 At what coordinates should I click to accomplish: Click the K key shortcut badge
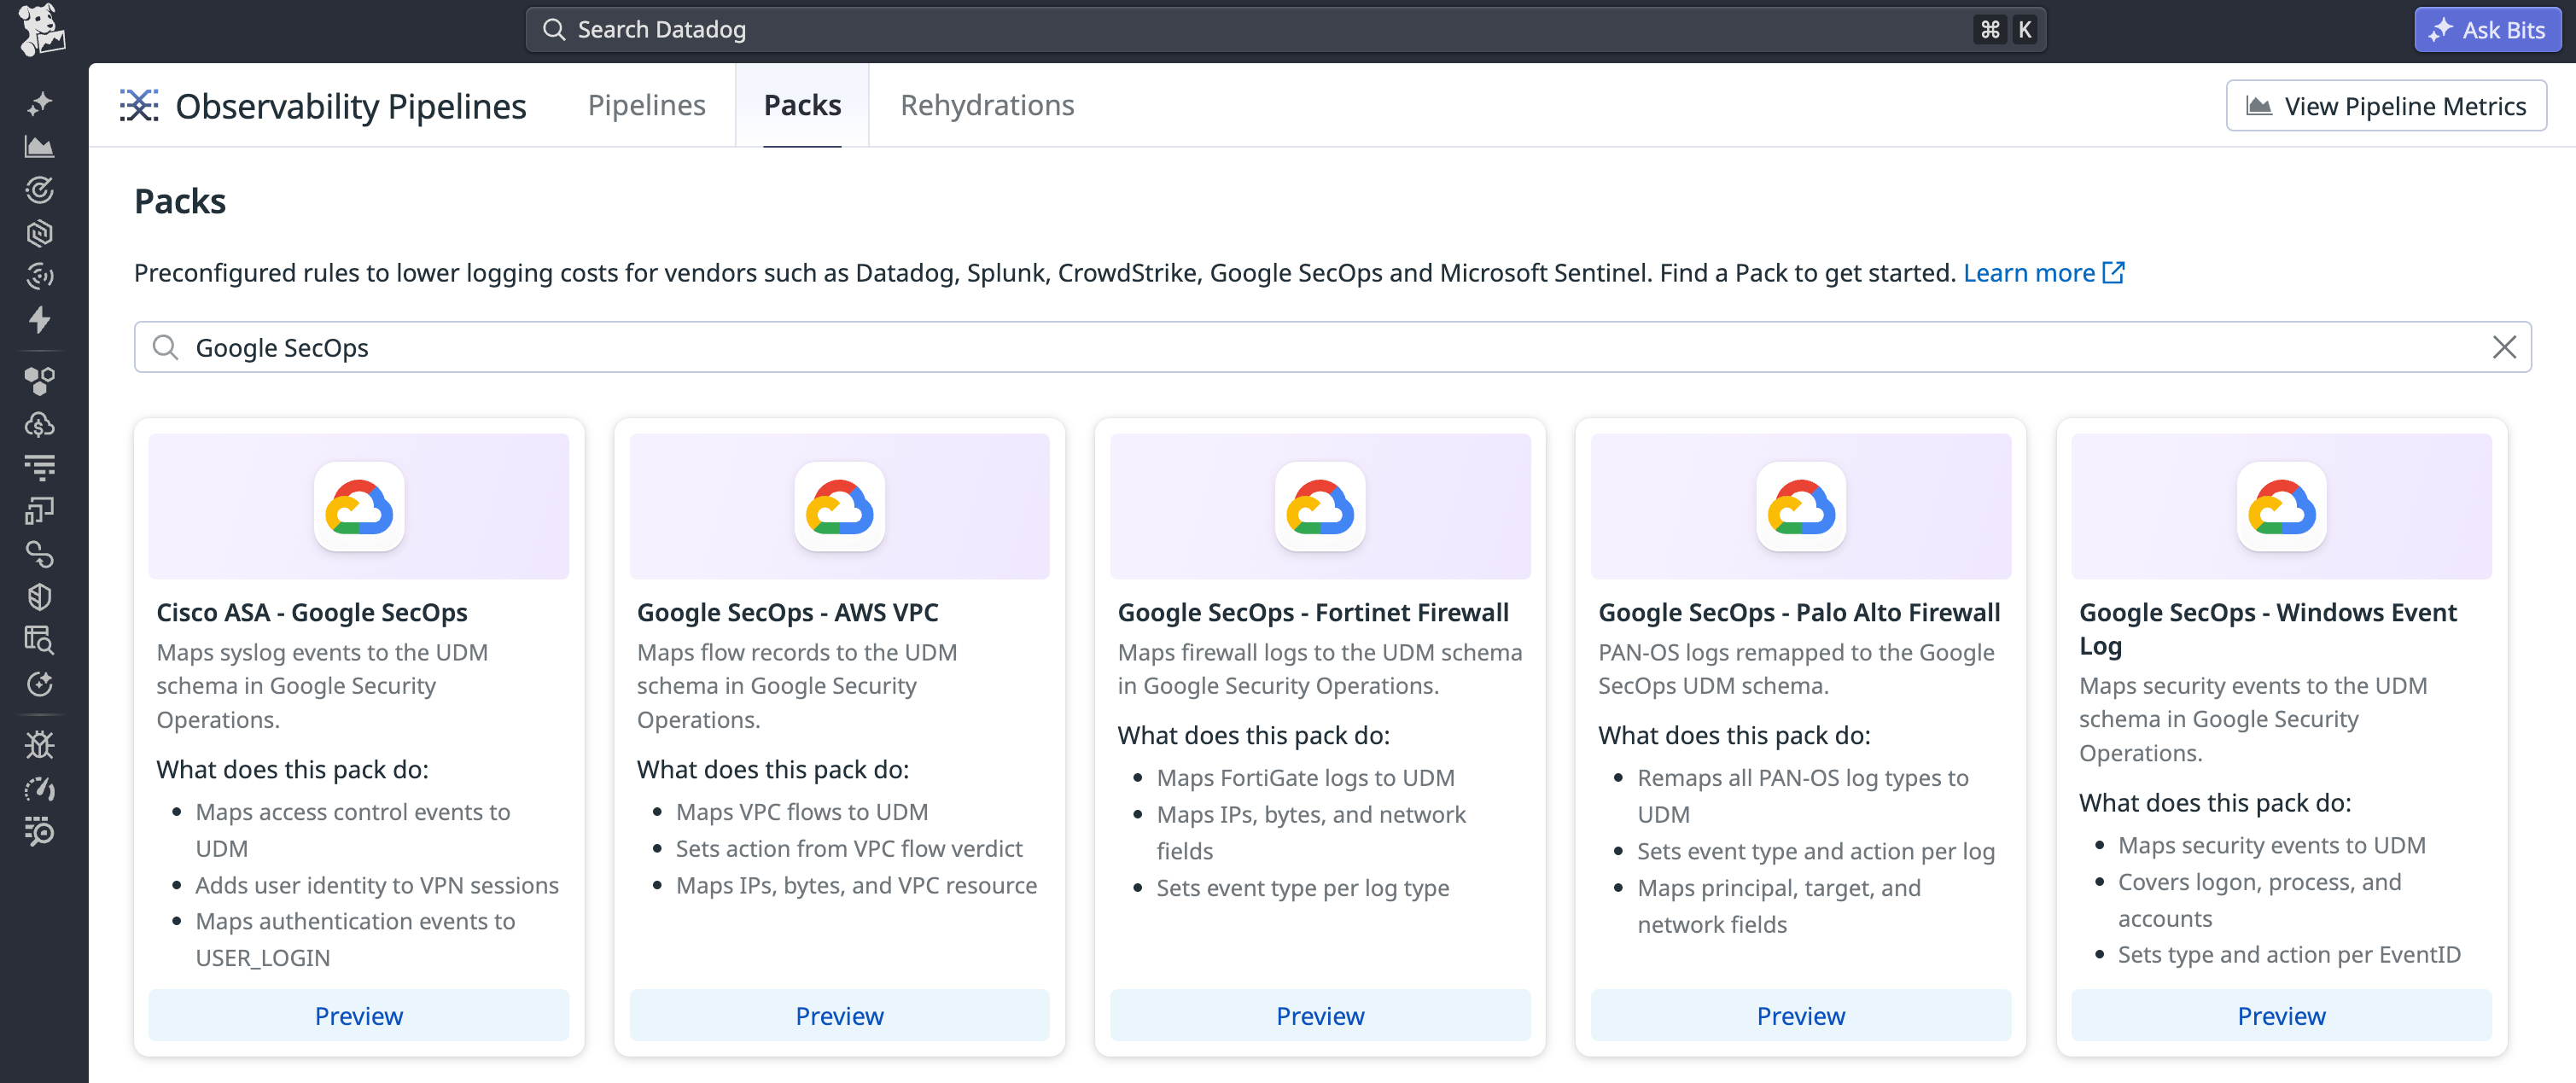[2025, 29]
